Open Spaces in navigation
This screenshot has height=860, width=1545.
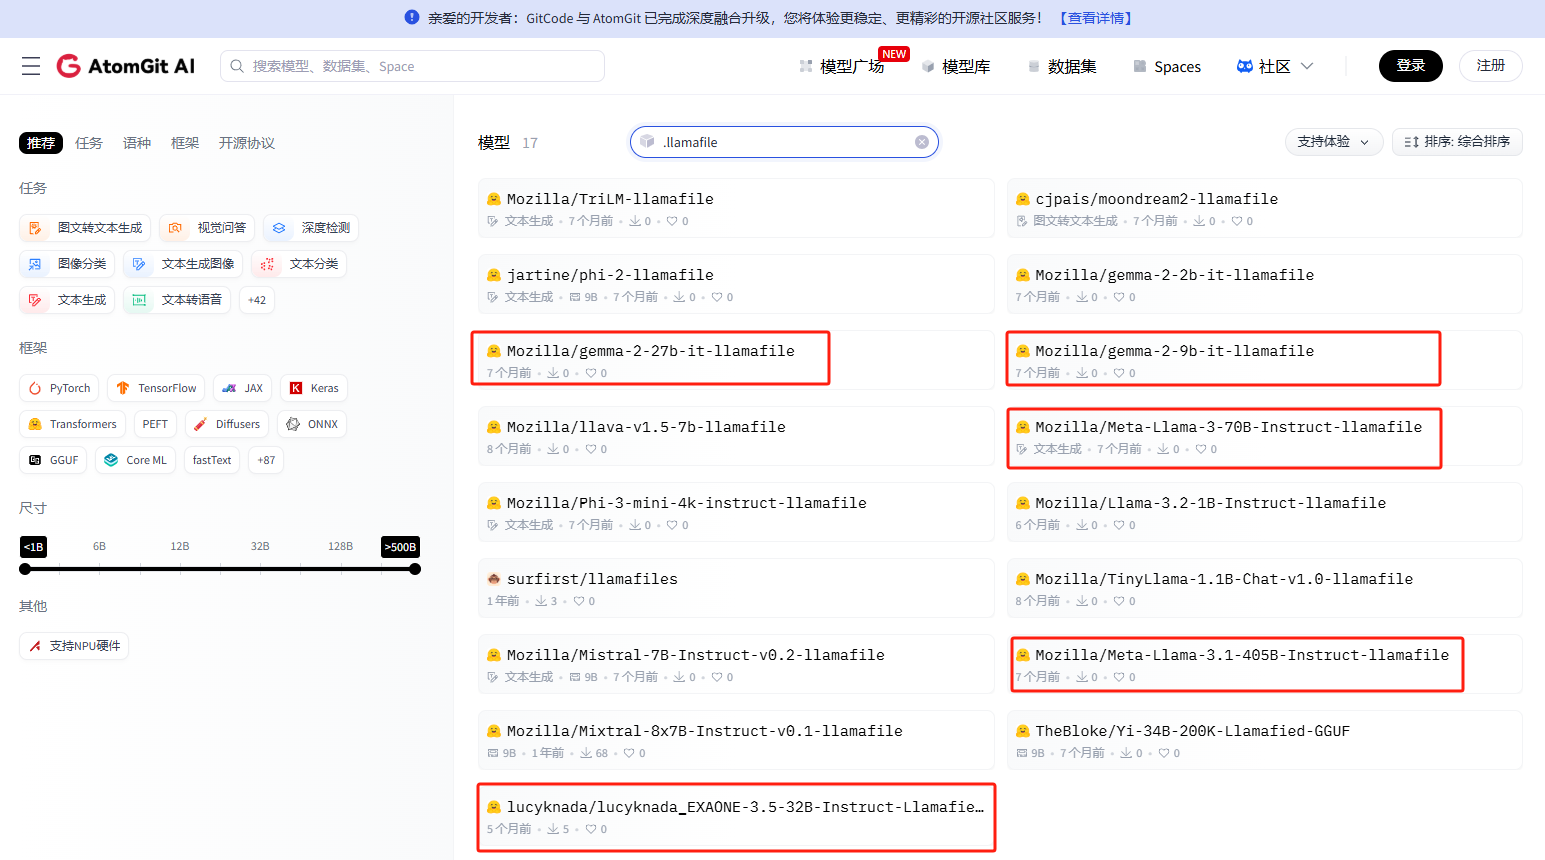pos(1167,66)
